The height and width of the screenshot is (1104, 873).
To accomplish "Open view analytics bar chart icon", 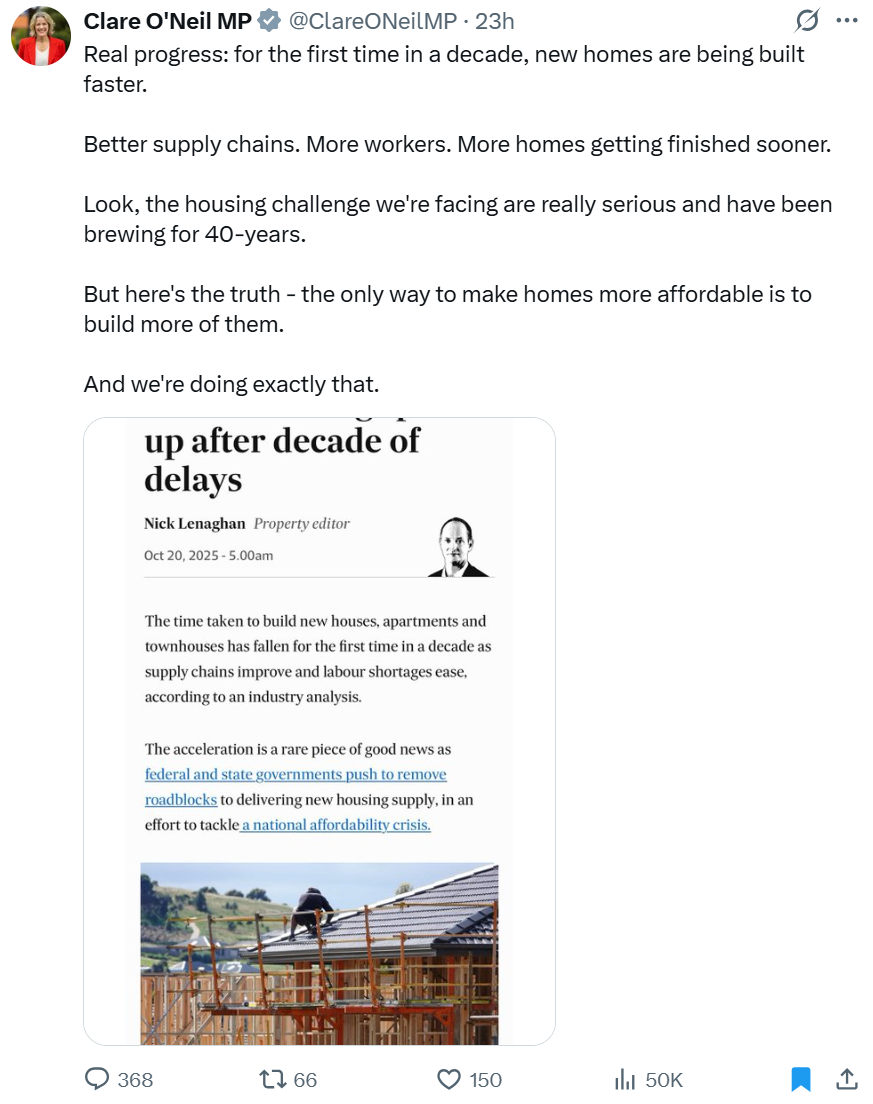I will (625, 1079).
